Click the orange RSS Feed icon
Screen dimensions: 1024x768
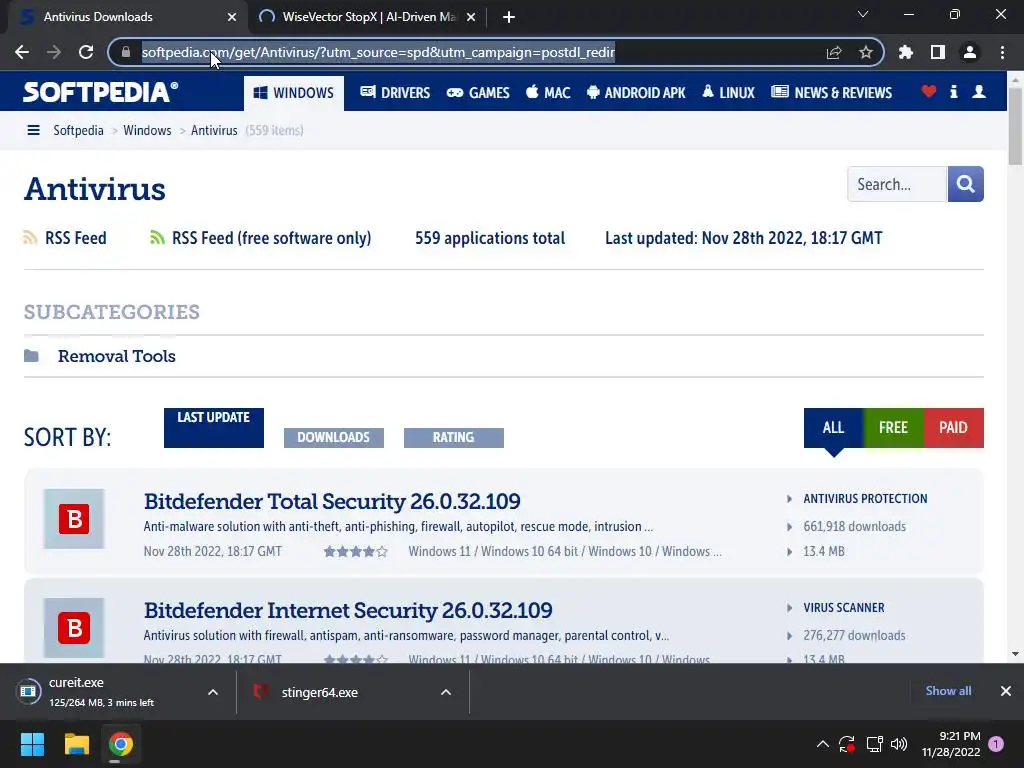[x=30, y=238]
